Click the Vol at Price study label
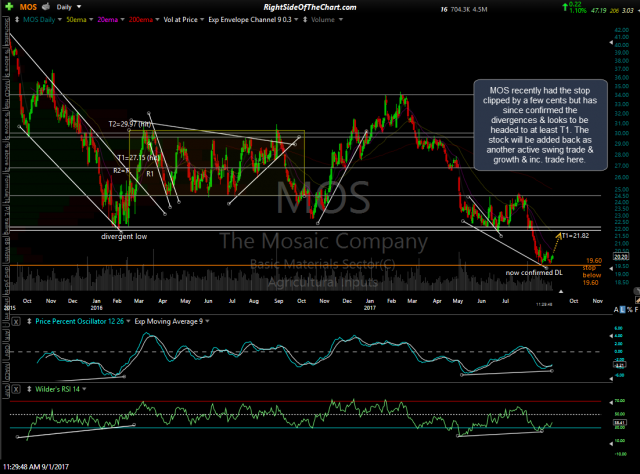Screen dimensions: 640x474 coord(180,20)
